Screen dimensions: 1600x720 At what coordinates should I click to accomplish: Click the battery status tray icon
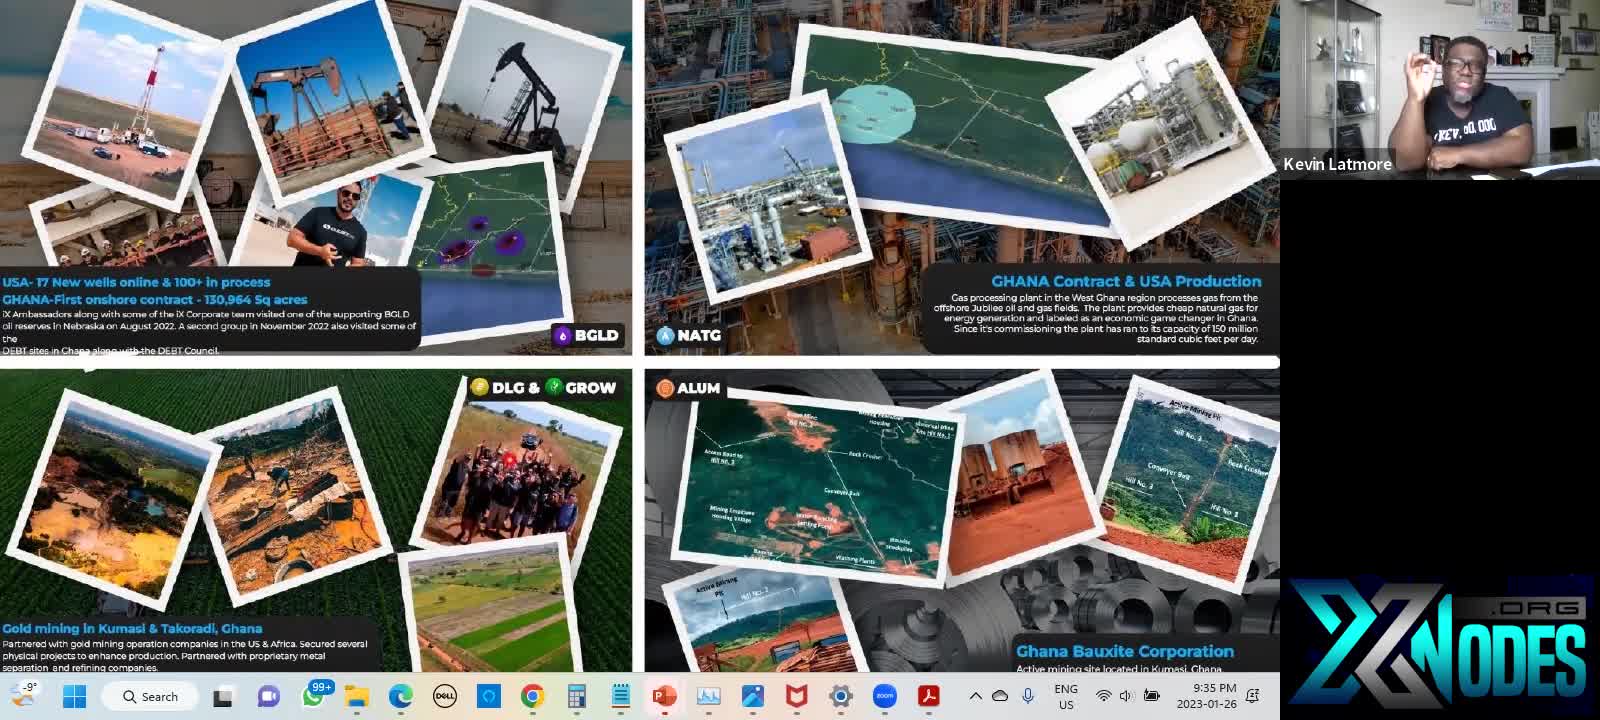[1152, 696]
